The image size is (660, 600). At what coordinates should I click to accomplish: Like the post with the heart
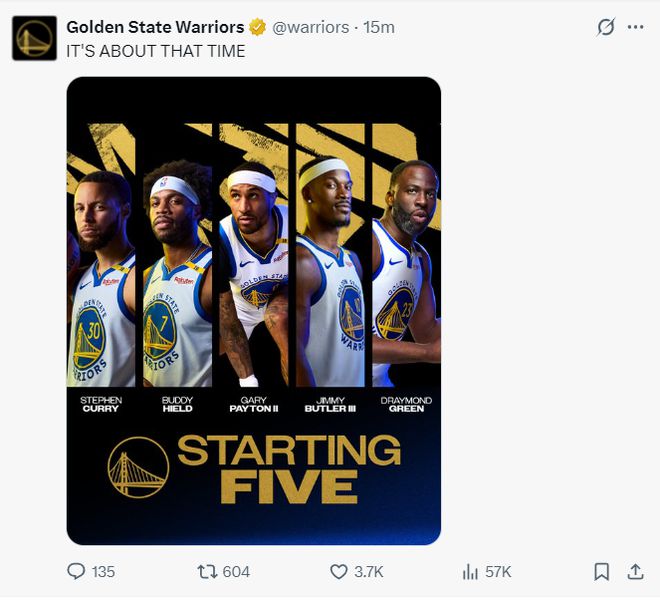point(339,572)
